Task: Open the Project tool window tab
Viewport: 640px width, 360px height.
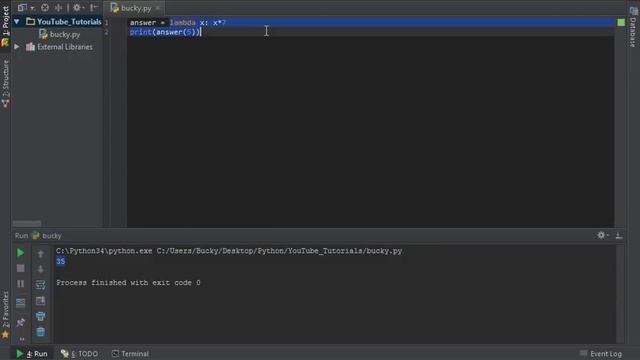Action: (5, 27)
